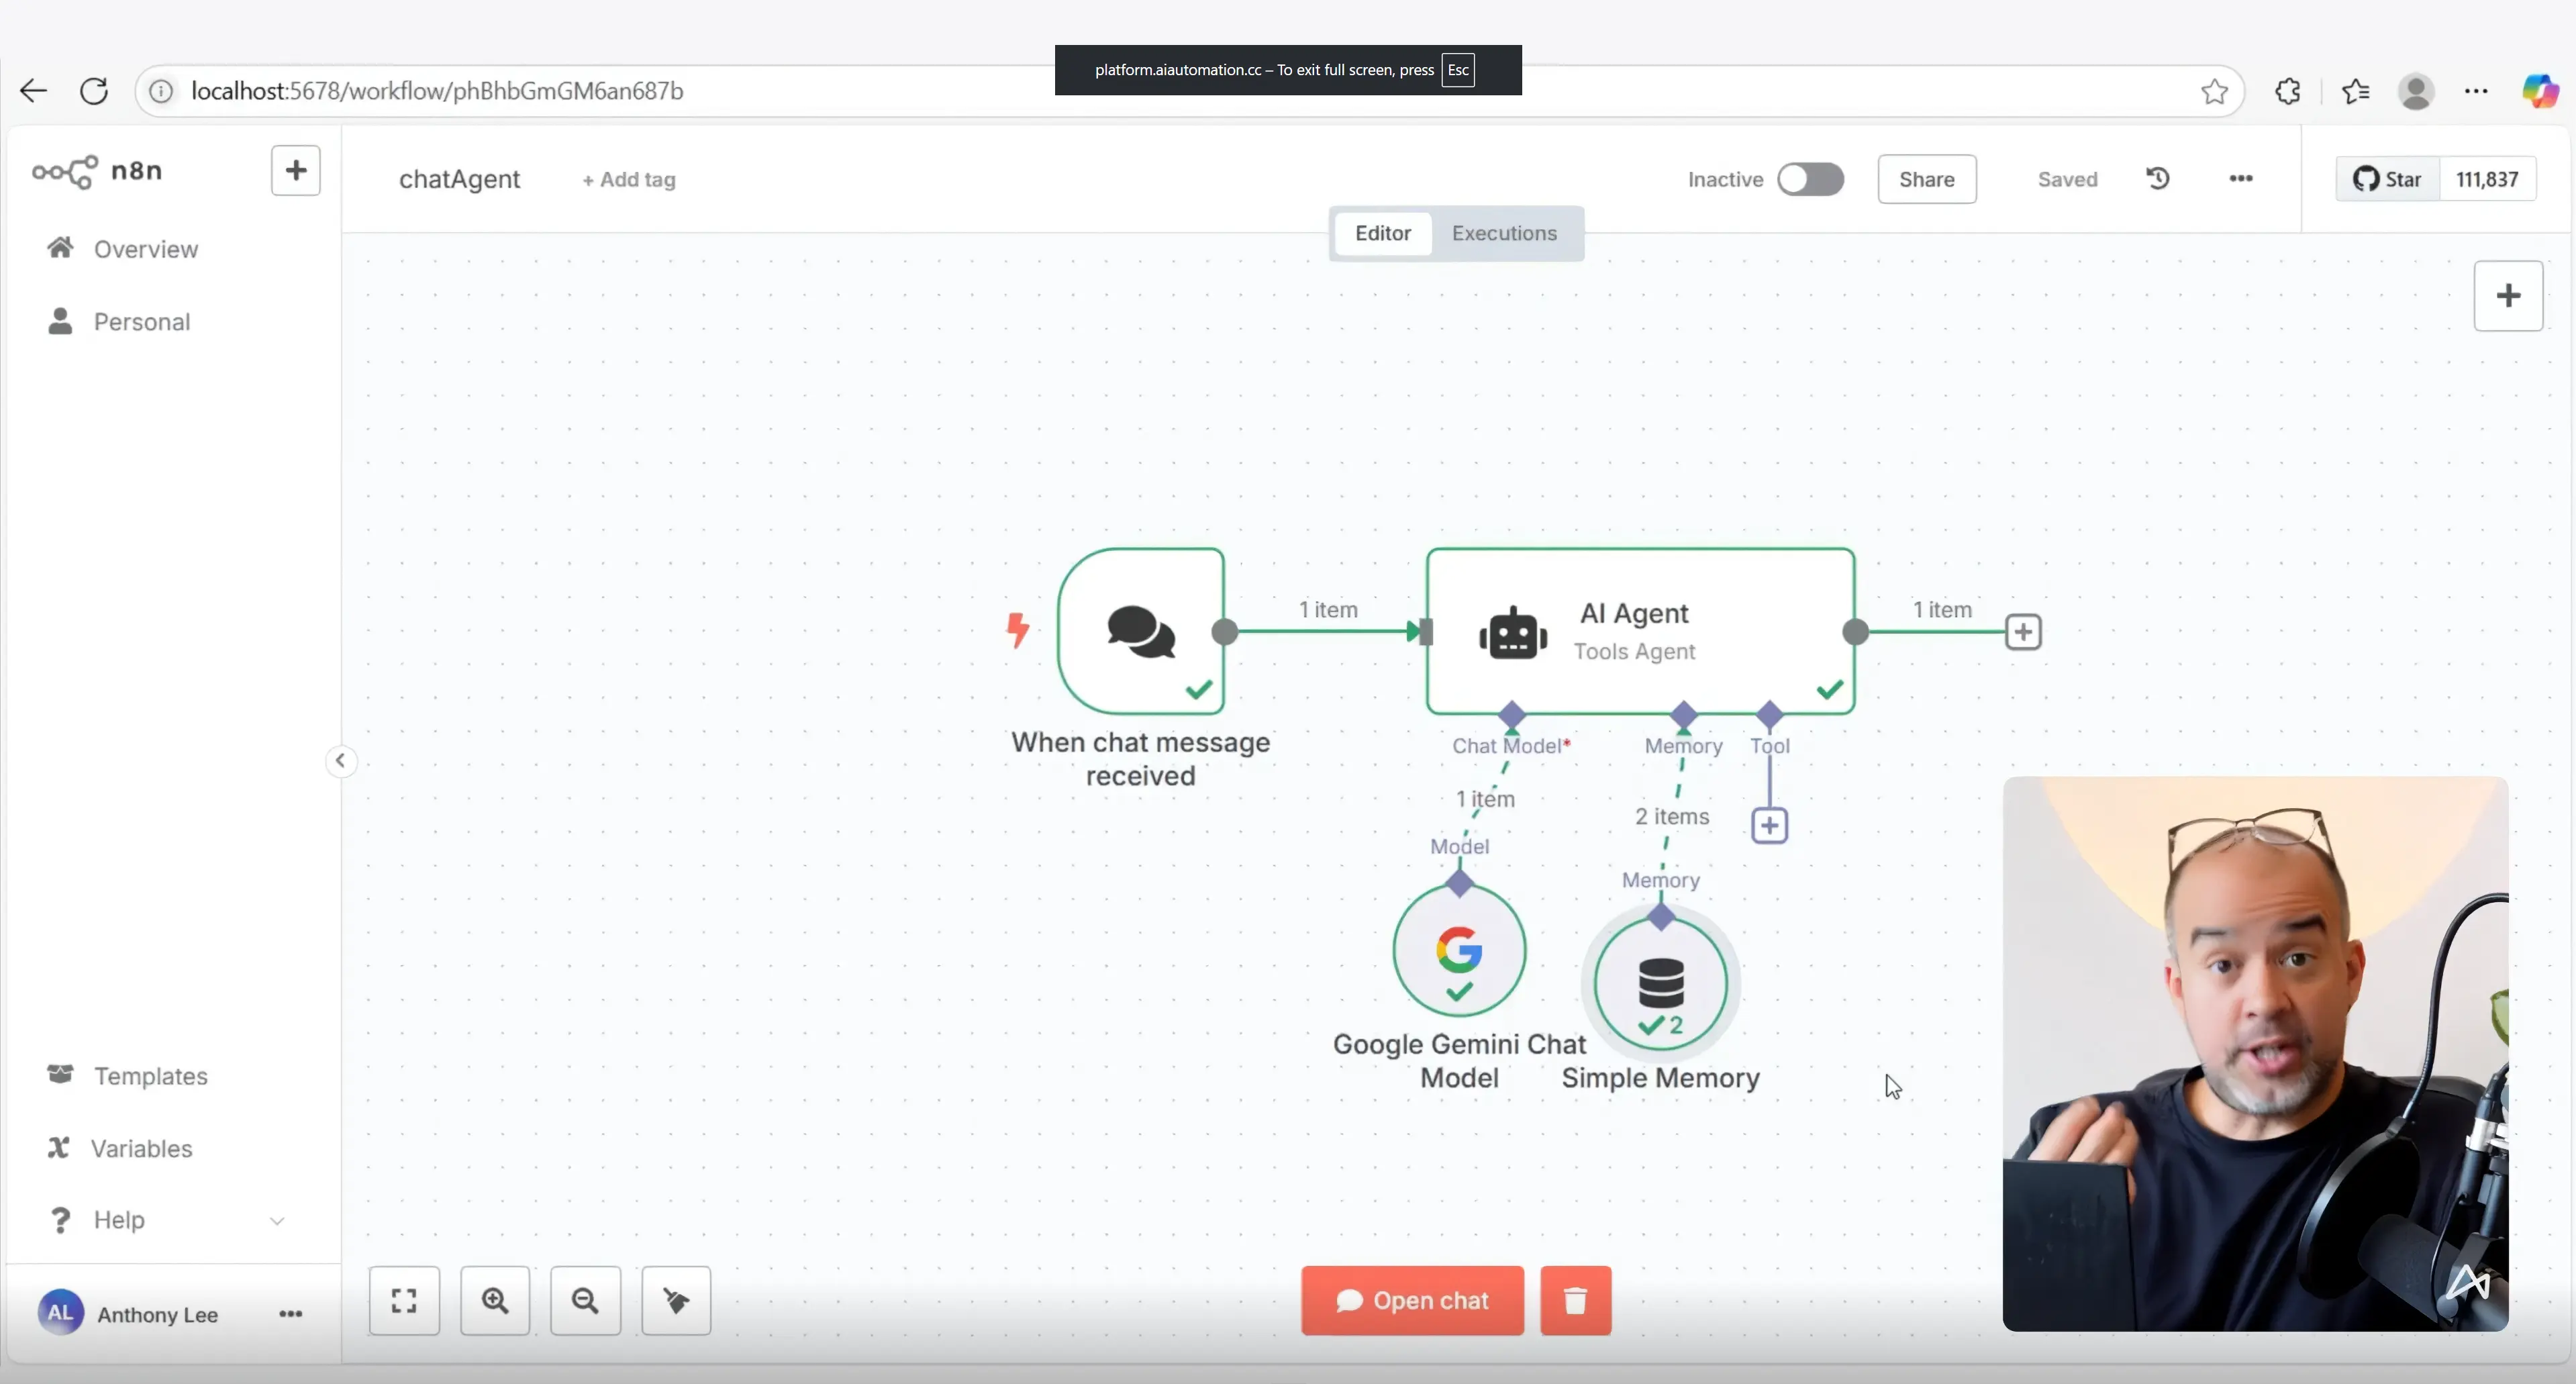The width and height of the screenshot is (2576, 1384).
Task: Expand the Help menu chevron
Action: pos(277,1220)
